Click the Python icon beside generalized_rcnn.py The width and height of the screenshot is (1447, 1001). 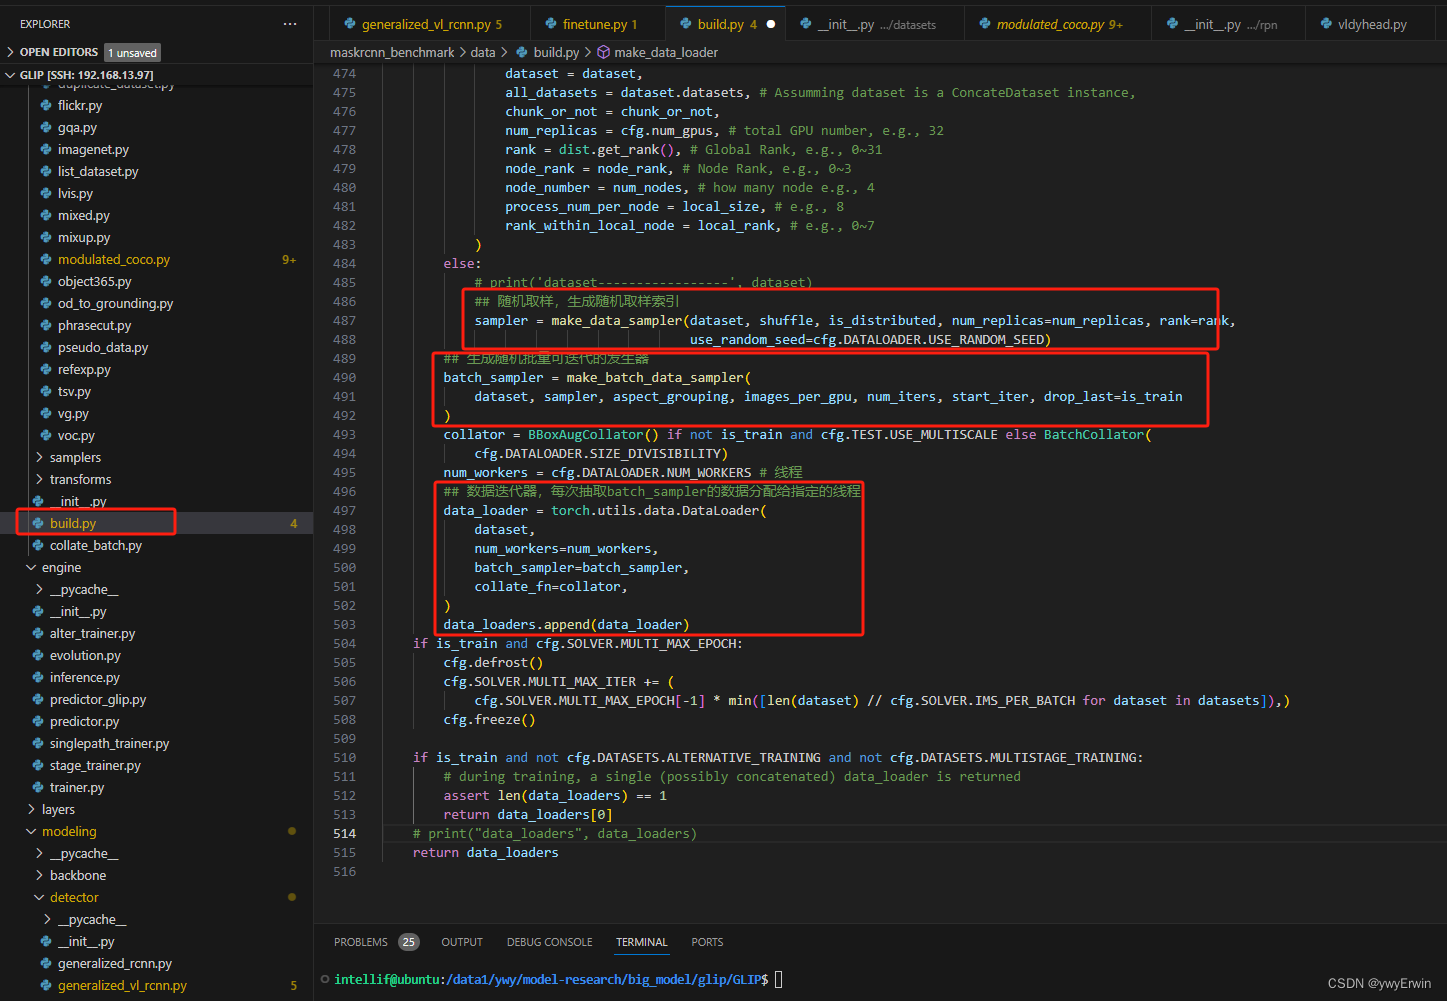46,963
